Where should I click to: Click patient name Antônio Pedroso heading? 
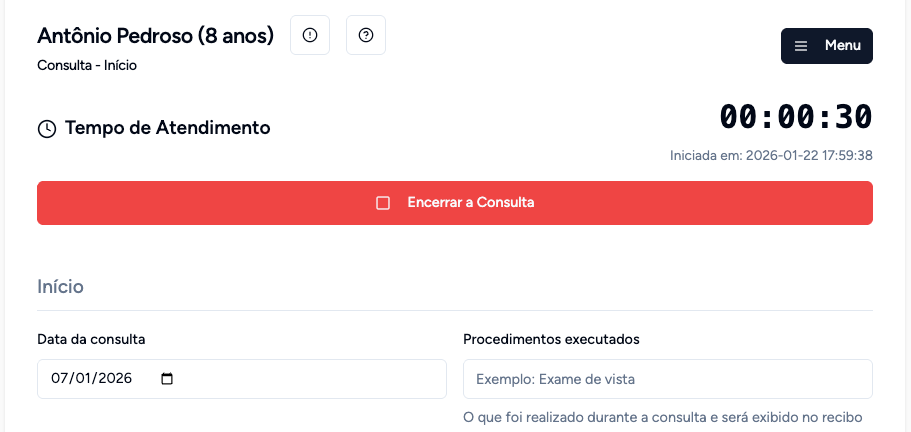pos(155,36)
